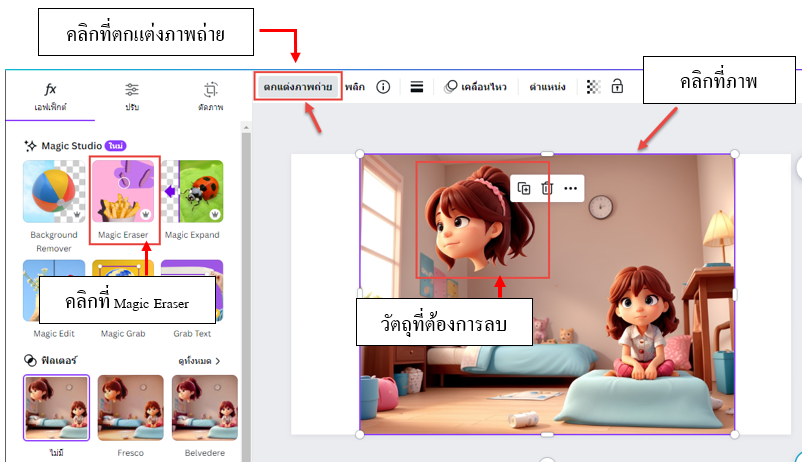Click the Magic Studio sparkle icon
The image size is (808, 469).
(30, 146)
